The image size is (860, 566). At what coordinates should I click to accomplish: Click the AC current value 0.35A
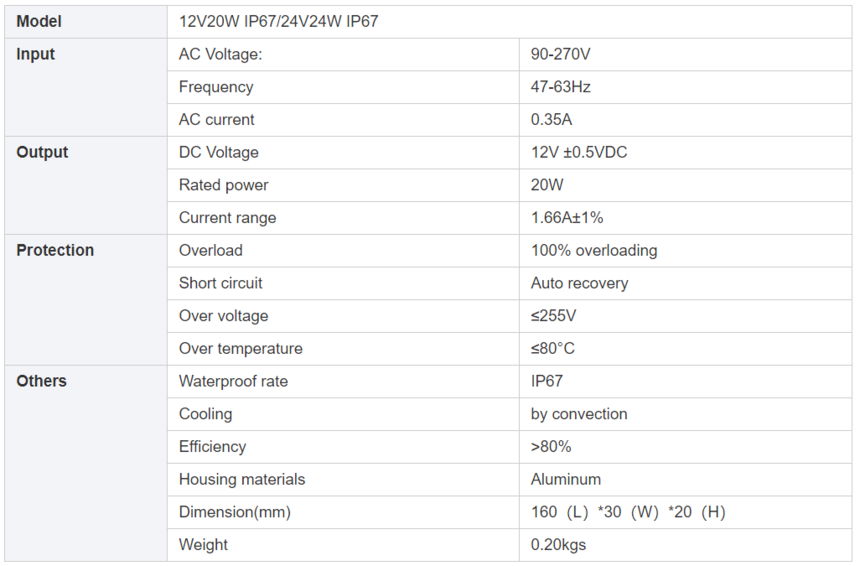(x=551, y=120)
